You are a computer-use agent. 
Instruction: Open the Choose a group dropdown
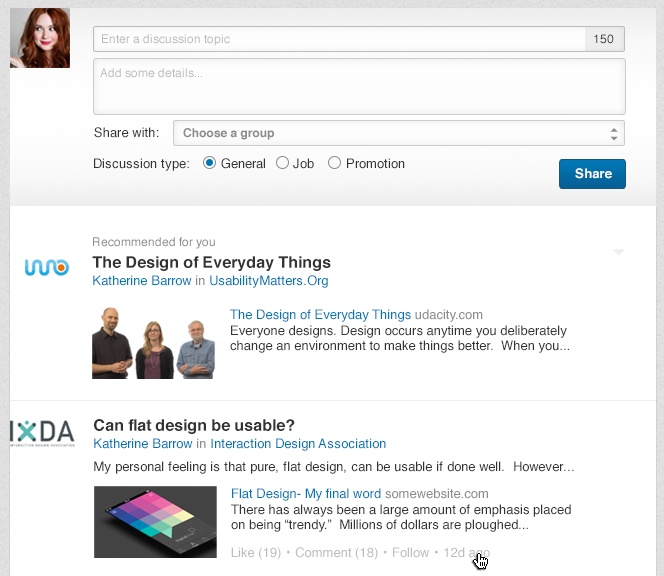pos(398,133)
